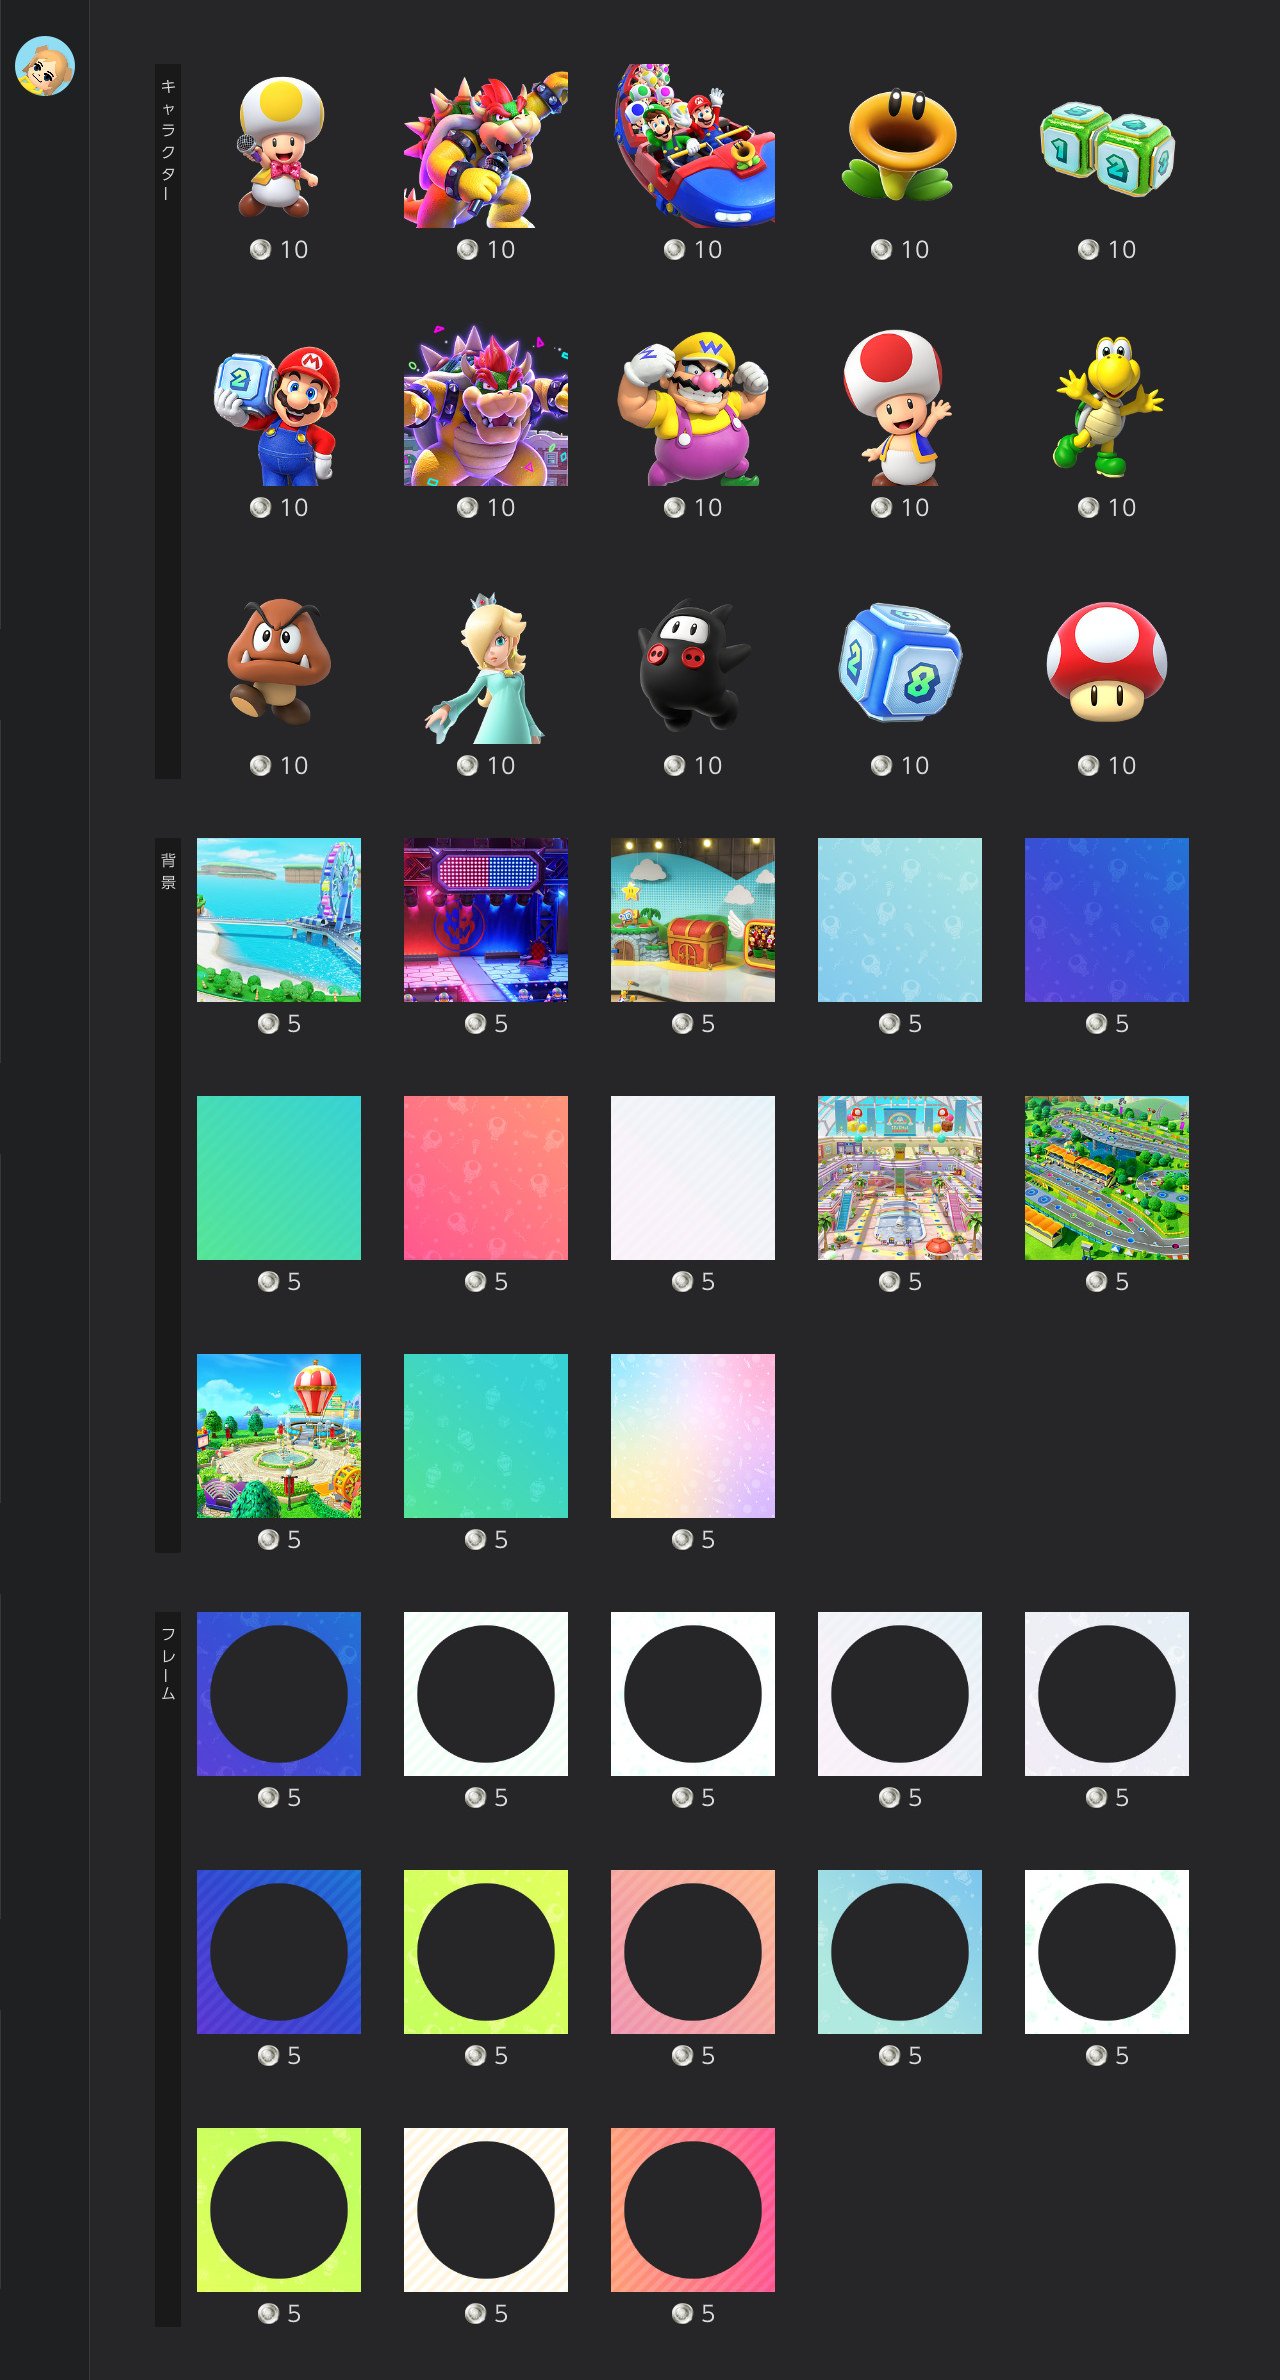Choose the blue frame with faint character pattern
This screenshot has width=1280, height=2380.
[279, 1694]
